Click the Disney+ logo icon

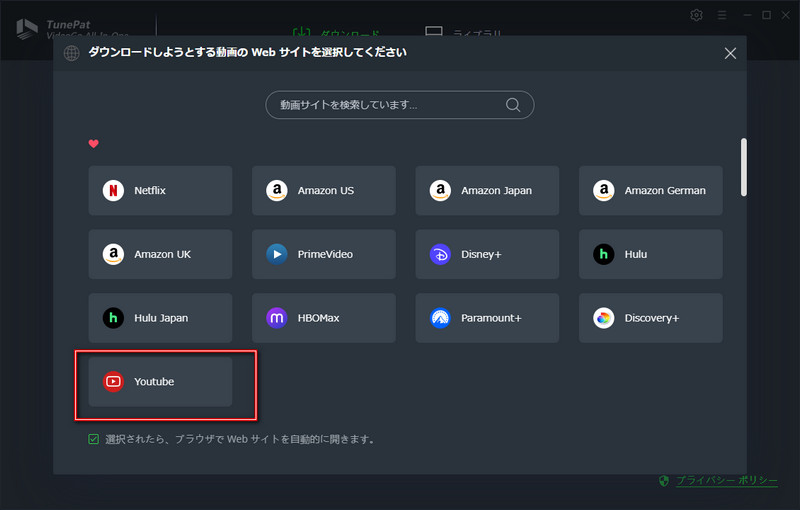pyautogui.click(x=440, y=254)
